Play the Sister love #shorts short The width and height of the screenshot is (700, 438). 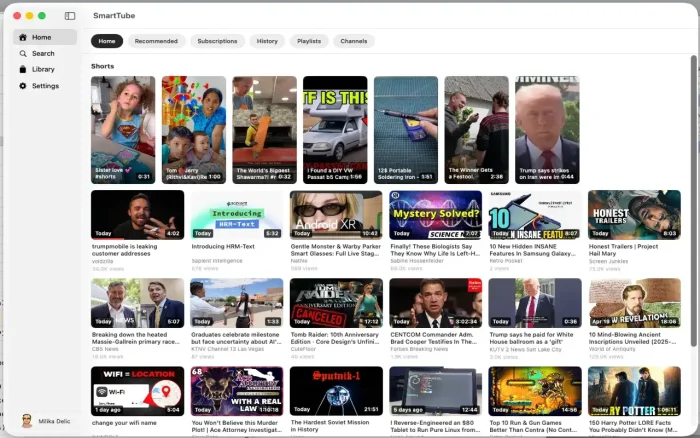[123, 130]
